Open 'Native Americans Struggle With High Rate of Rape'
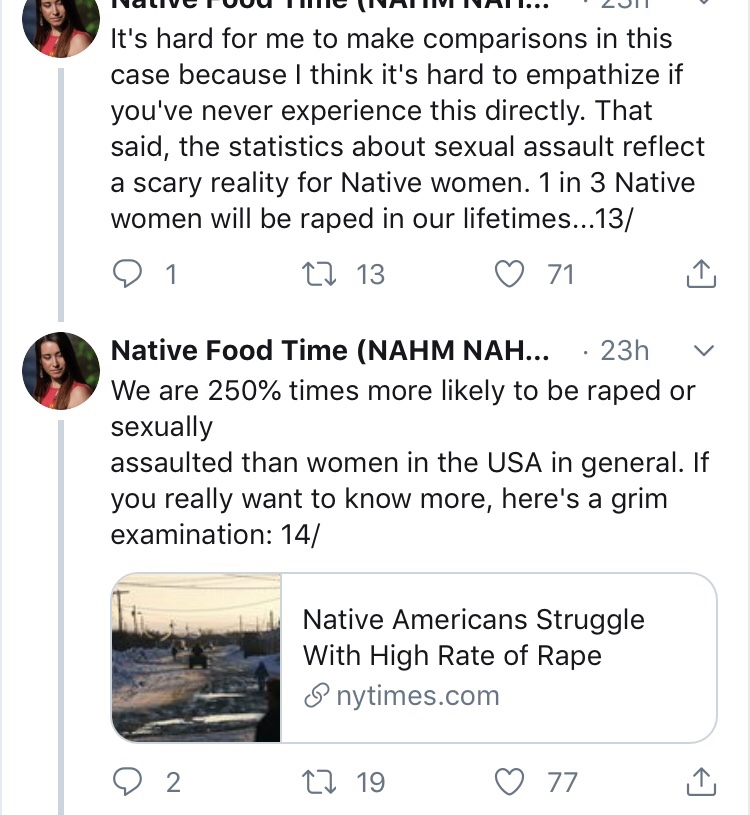This screenshot has height=815, width=750. pos(473,637)
